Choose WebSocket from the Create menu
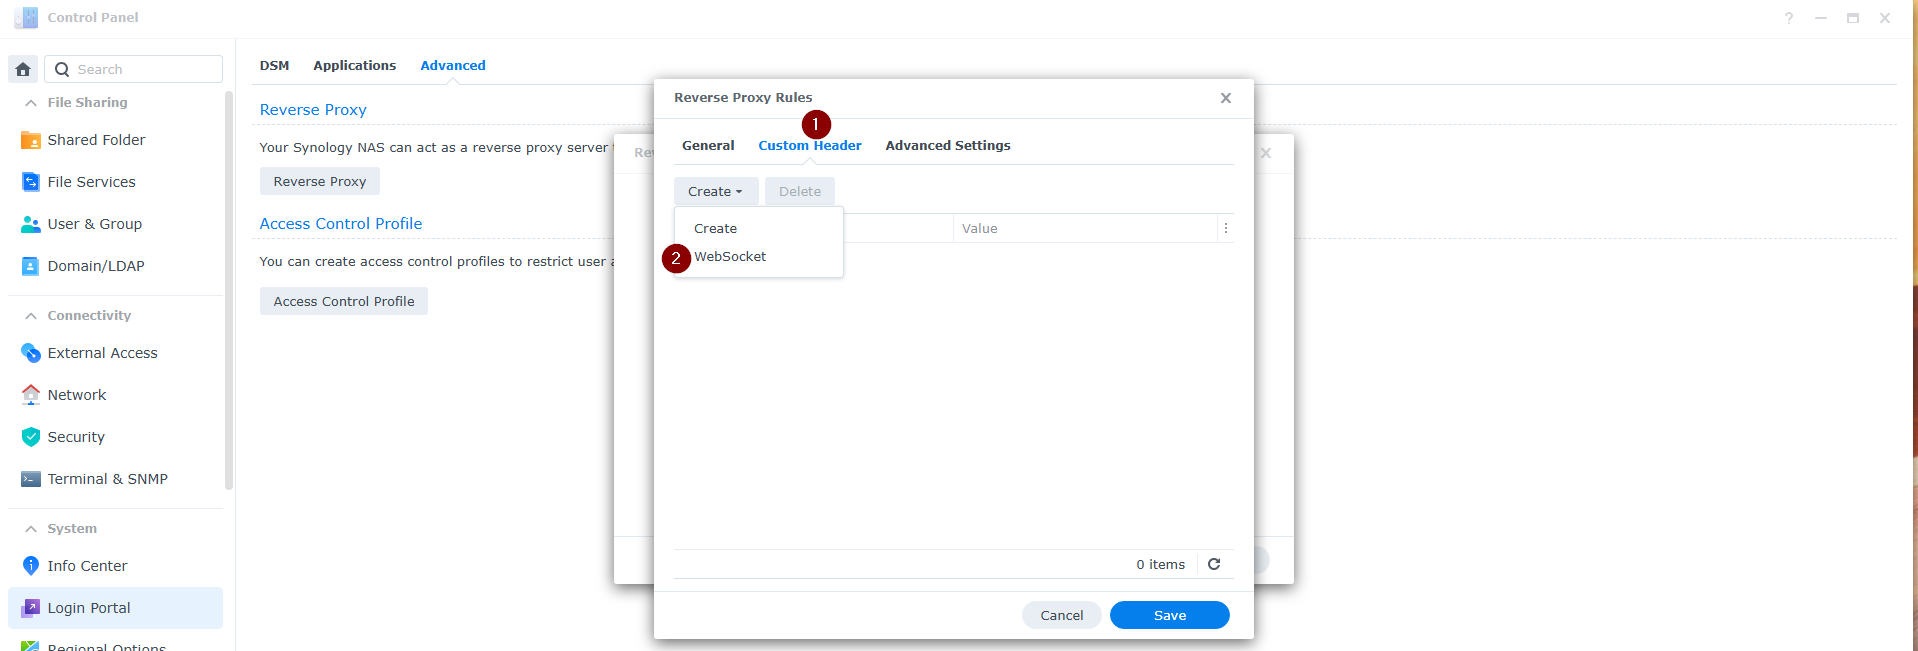The image size is (1918, 651). point(730,257)
